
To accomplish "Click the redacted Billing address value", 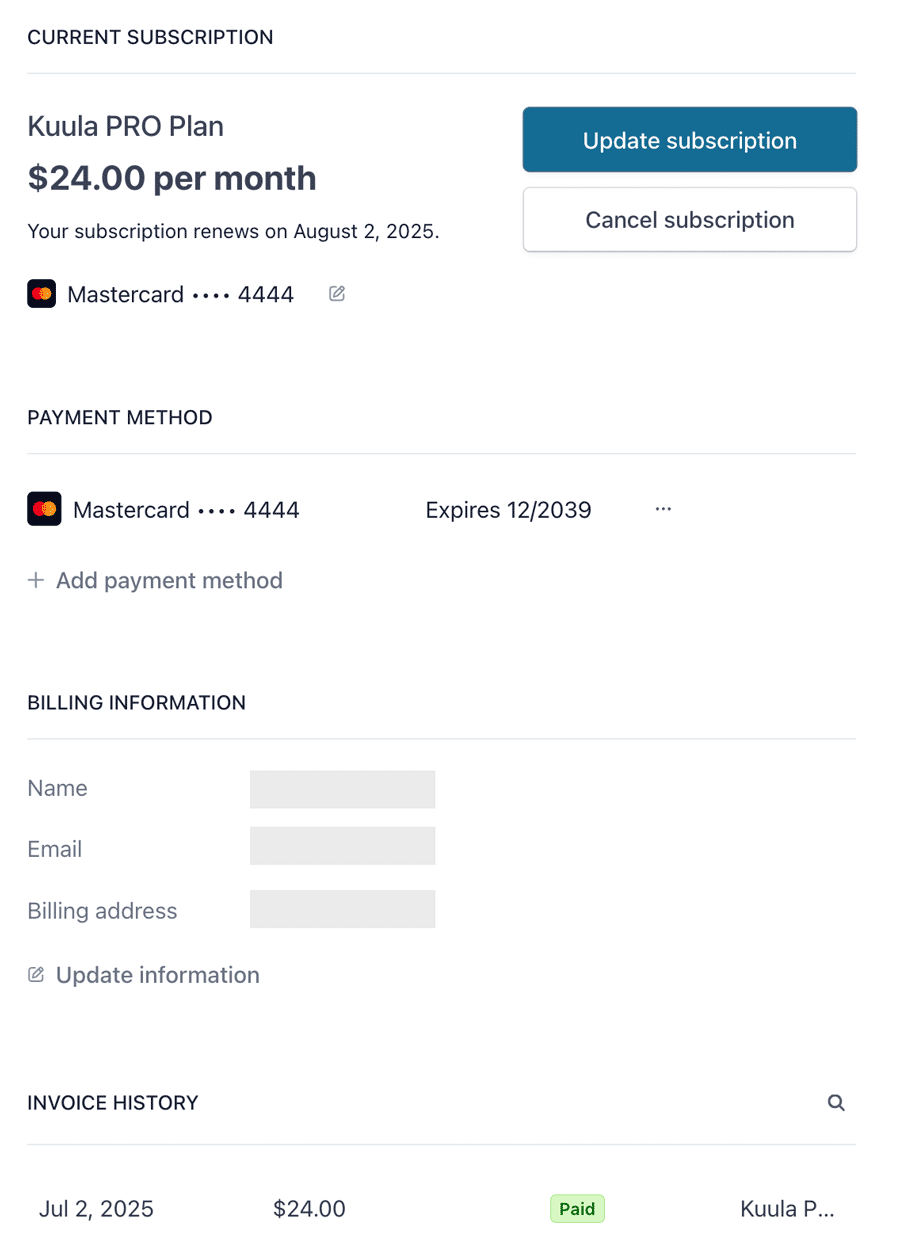I will pyautogui.click(x=342, y=909).
